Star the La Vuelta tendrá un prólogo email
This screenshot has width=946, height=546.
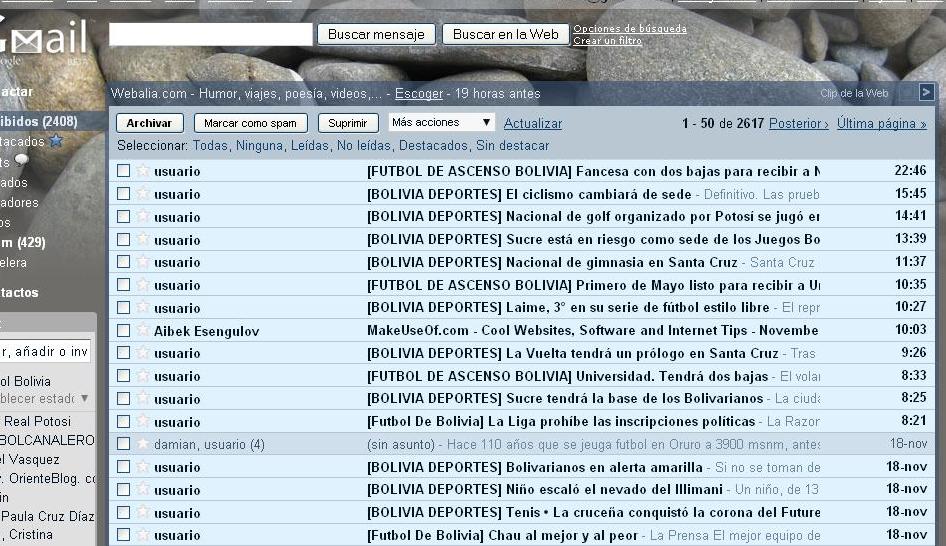[142, 353]
